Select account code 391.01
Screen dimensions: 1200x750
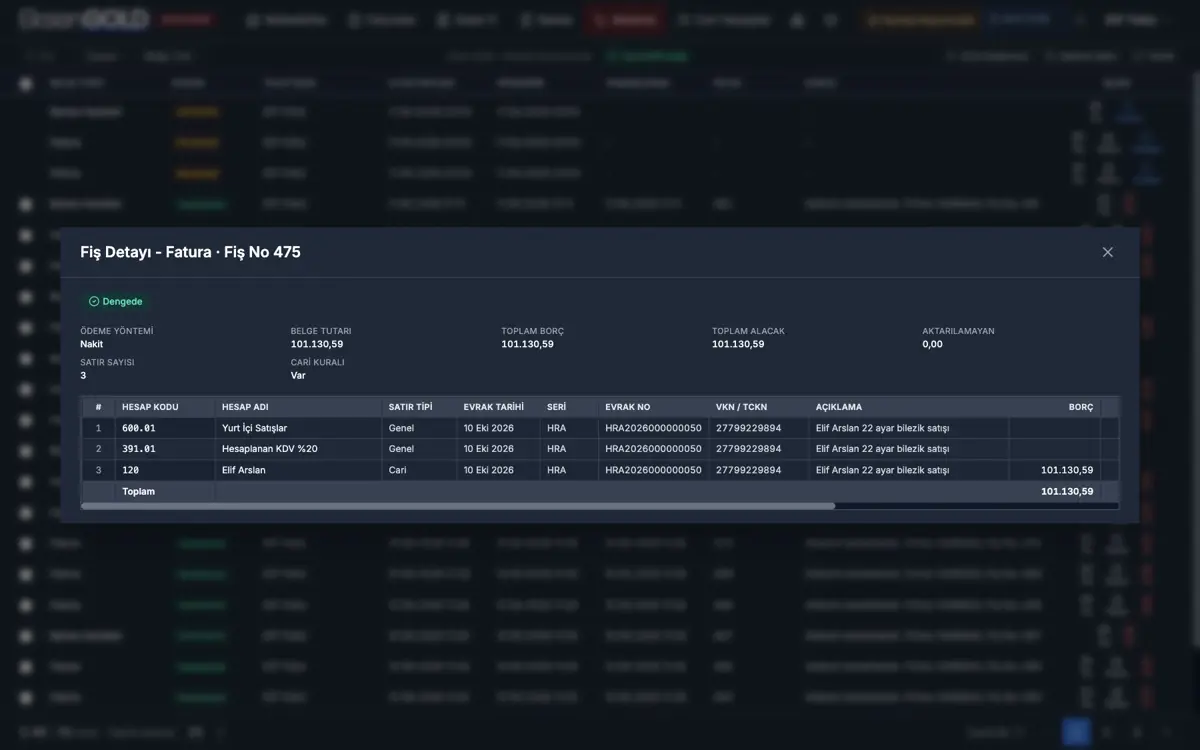click(139, 449)
